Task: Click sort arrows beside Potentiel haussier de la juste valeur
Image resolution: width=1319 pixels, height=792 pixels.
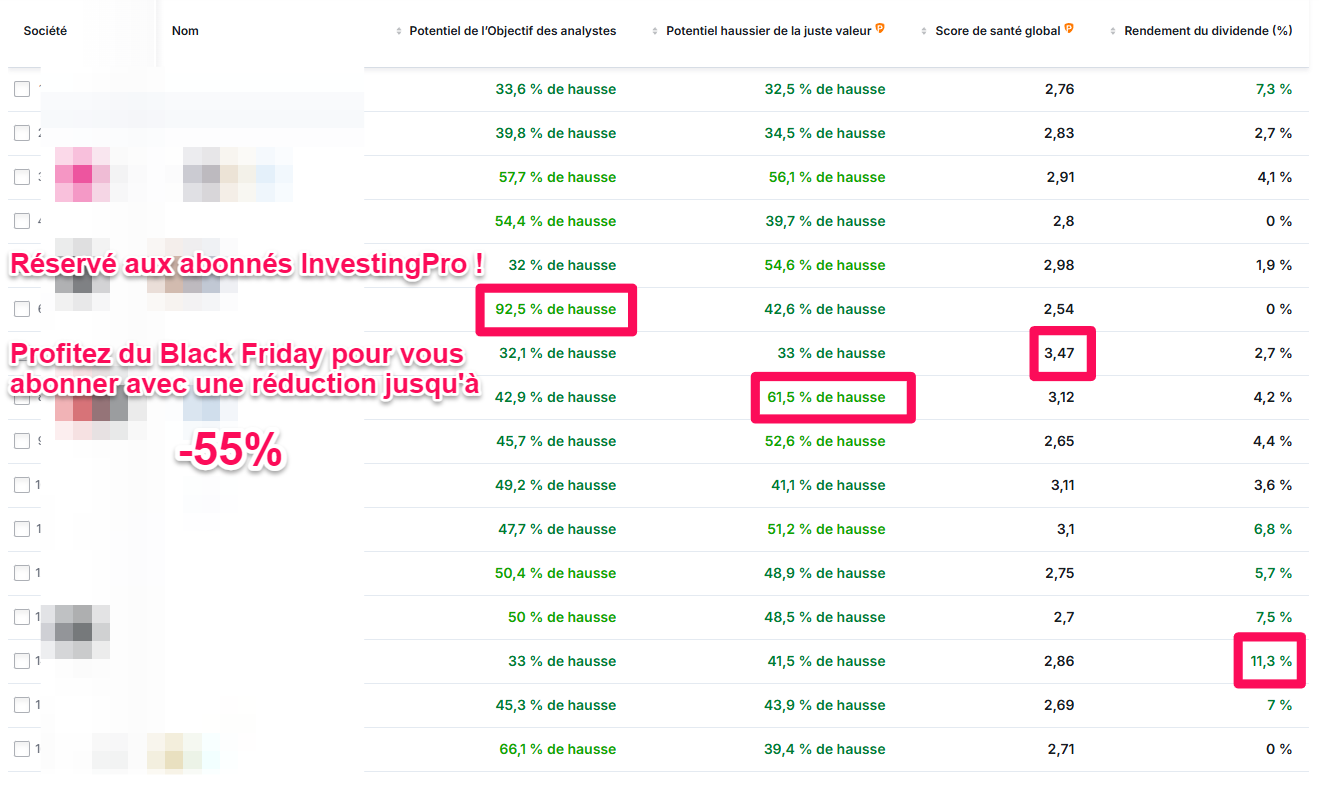Action: click(656, 31)
